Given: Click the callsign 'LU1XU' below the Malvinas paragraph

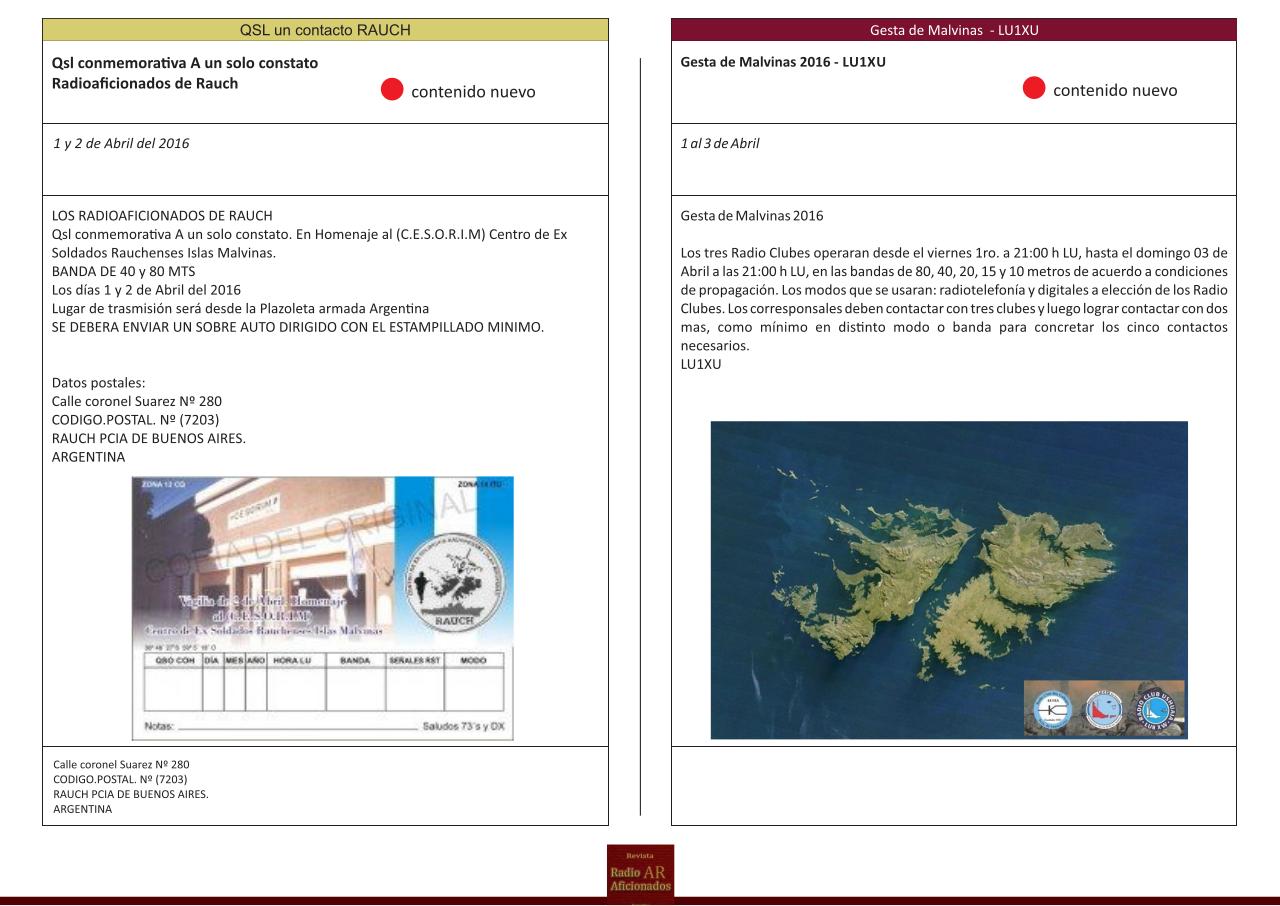Looking at the screenshot, I should click(x=700, y=364).
